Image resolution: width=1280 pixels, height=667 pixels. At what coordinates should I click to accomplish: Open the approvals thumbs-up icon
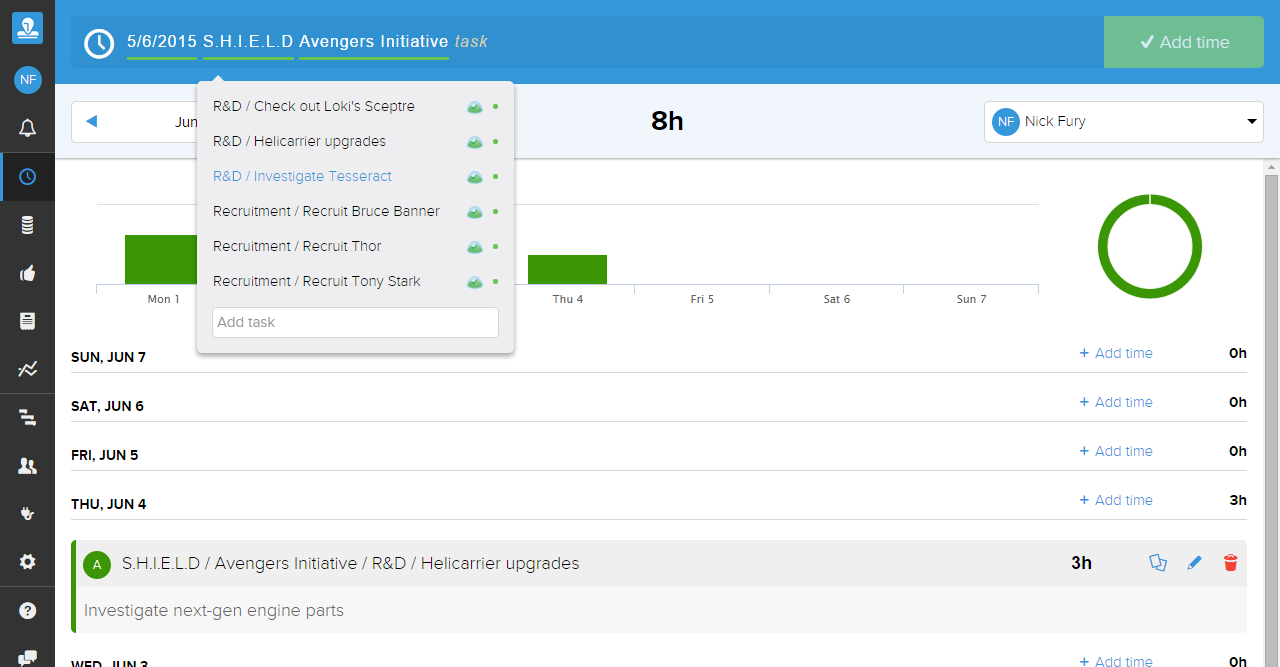28,273
